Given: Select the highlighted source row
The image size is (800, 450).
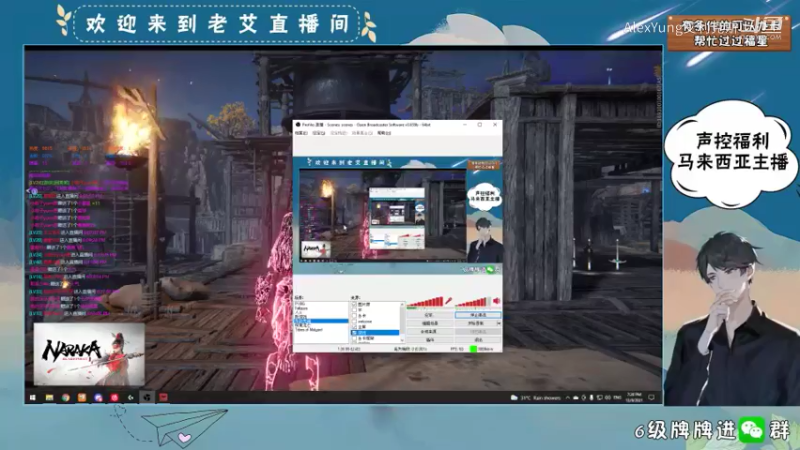Looking at the screenshot, I should coord(375,333).
